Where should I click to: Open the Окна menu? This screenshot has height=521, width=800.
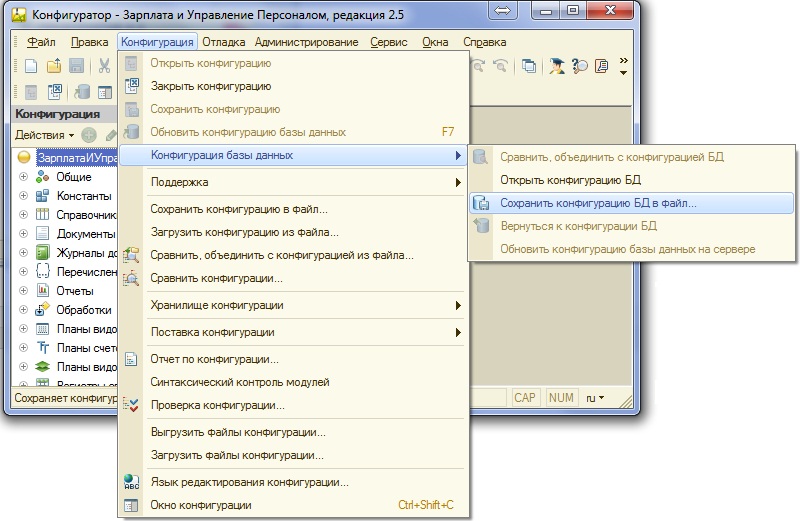click(x=435, y=42)
